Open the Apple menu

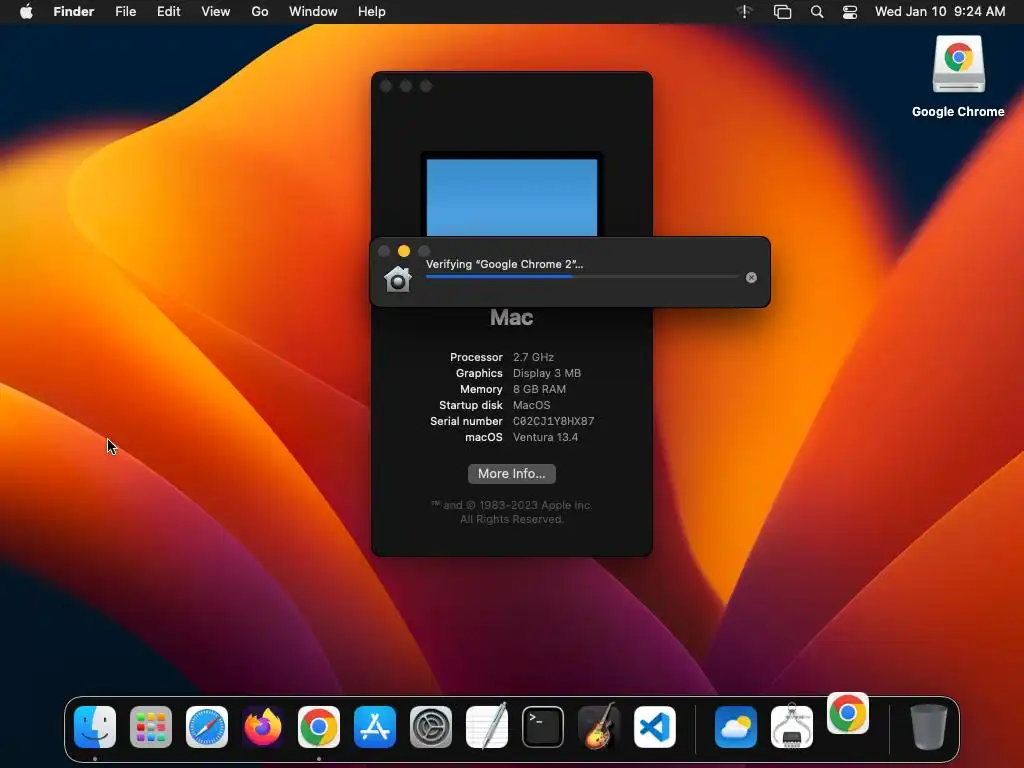(x=26, y=12)
